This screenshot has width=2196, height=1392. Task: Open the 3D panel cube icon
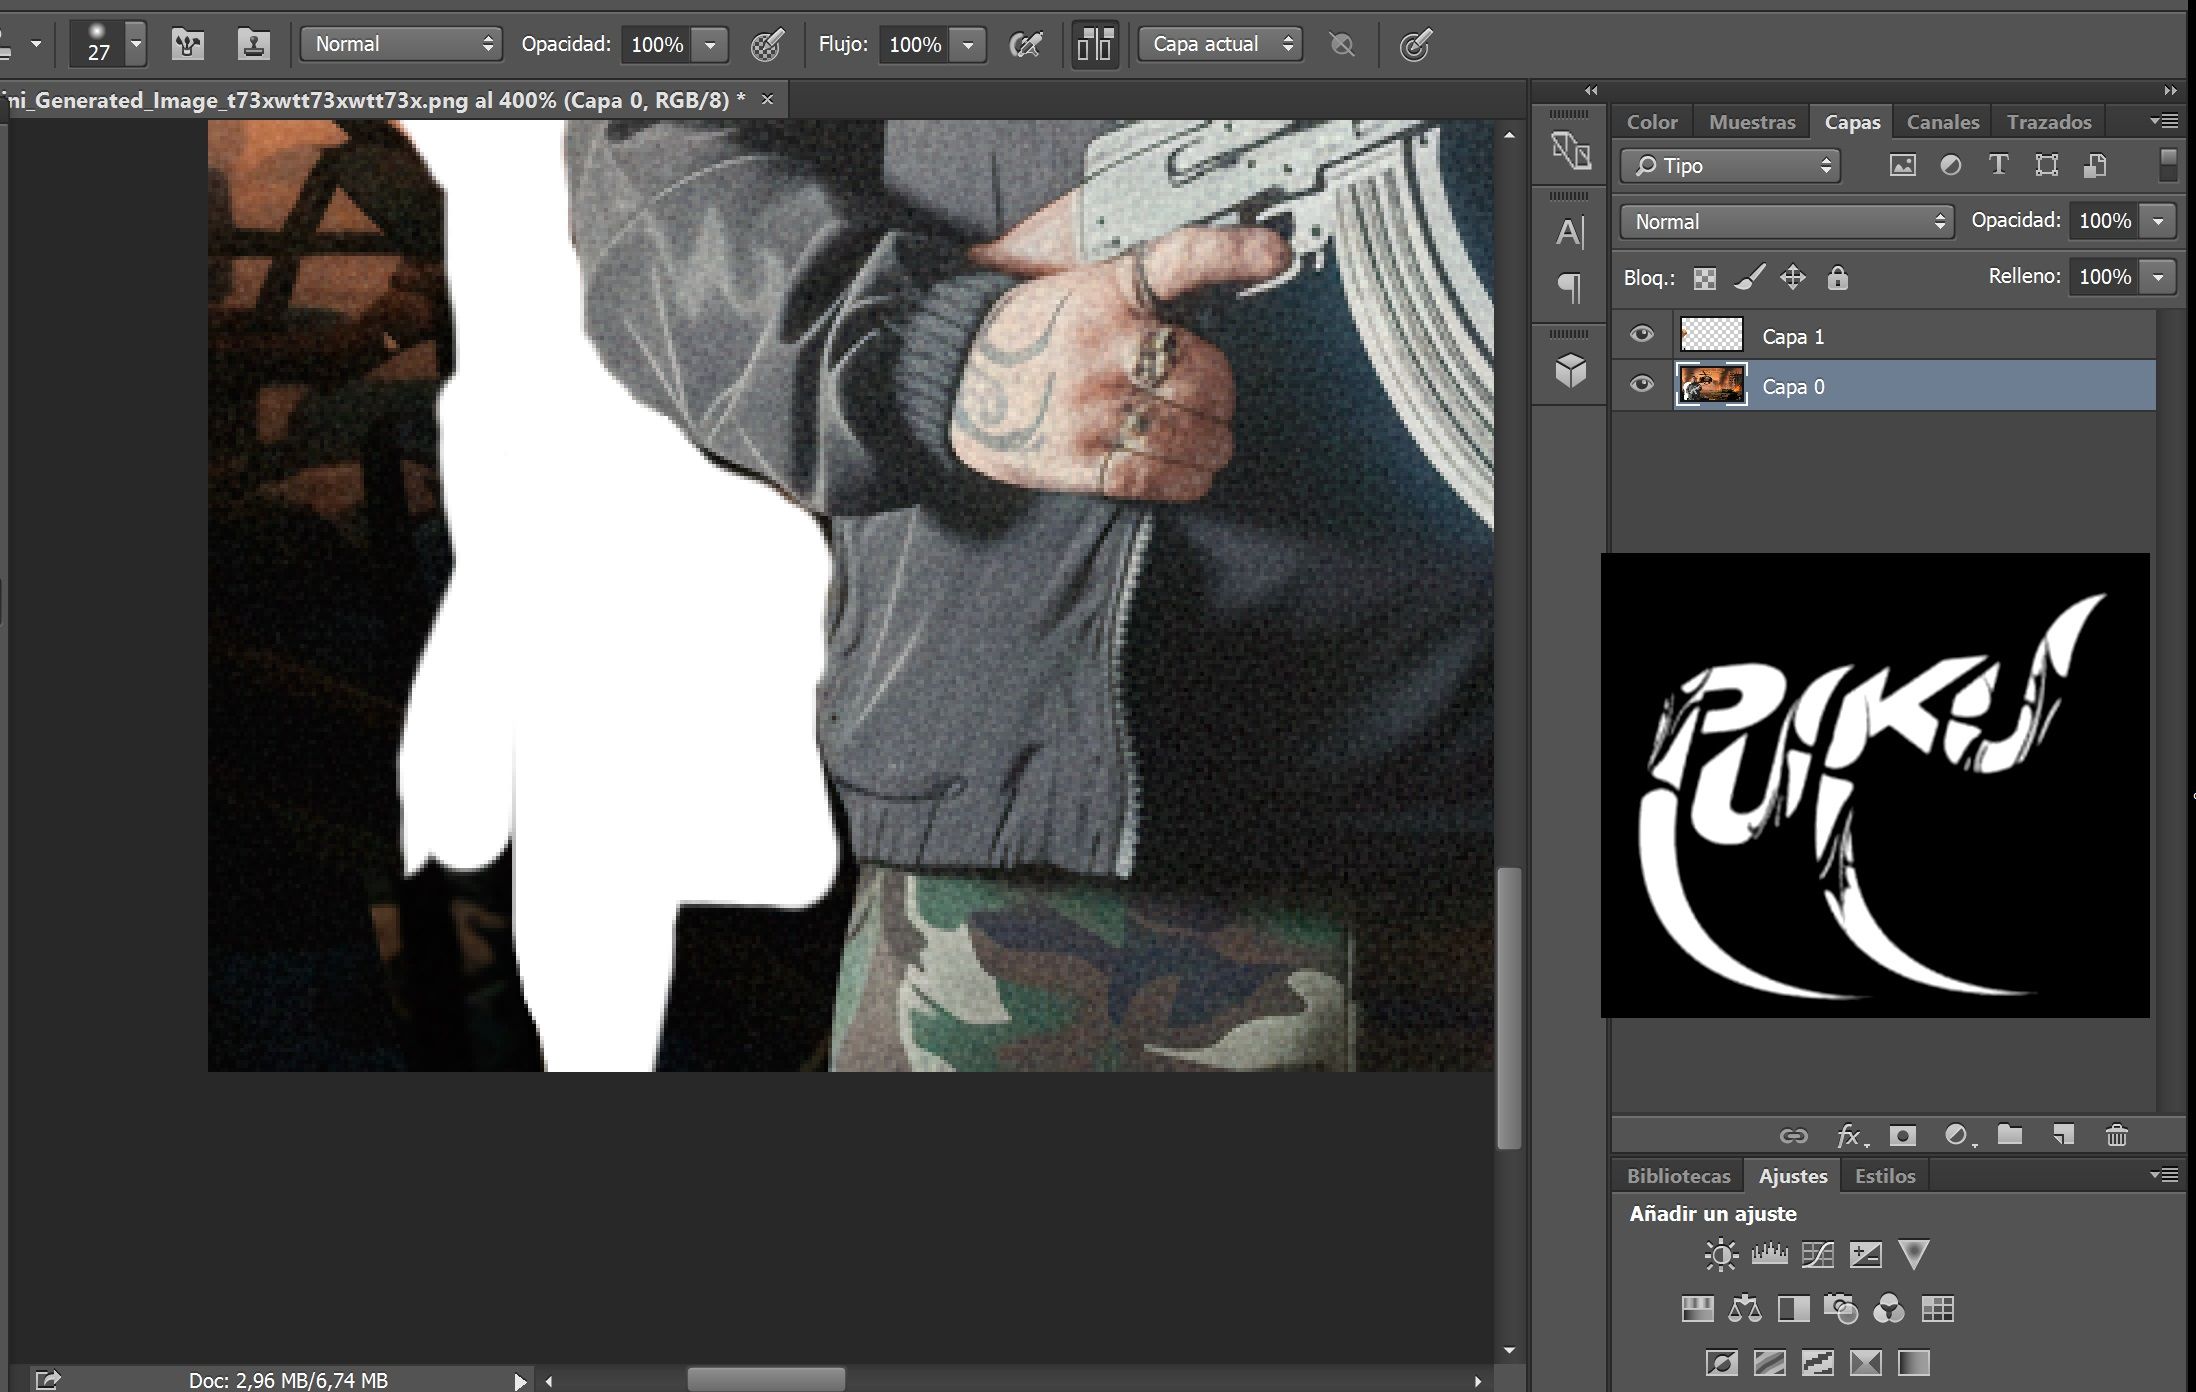pos(1570,371)
